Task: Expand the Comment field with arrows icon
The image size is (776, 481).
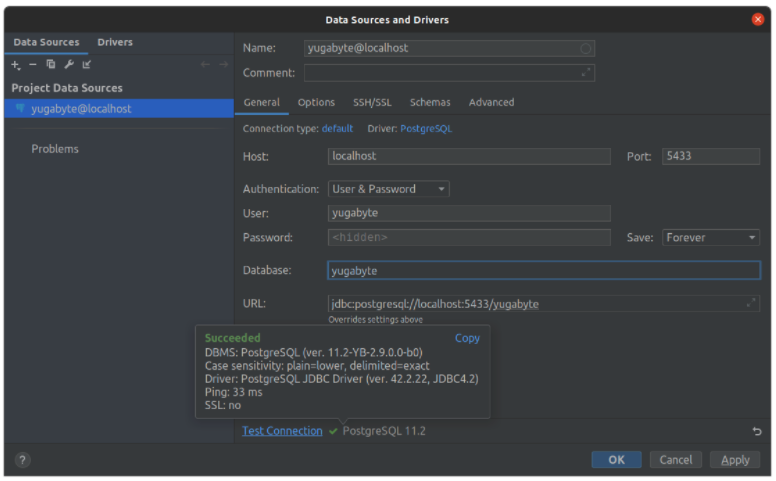Action: 585,73
